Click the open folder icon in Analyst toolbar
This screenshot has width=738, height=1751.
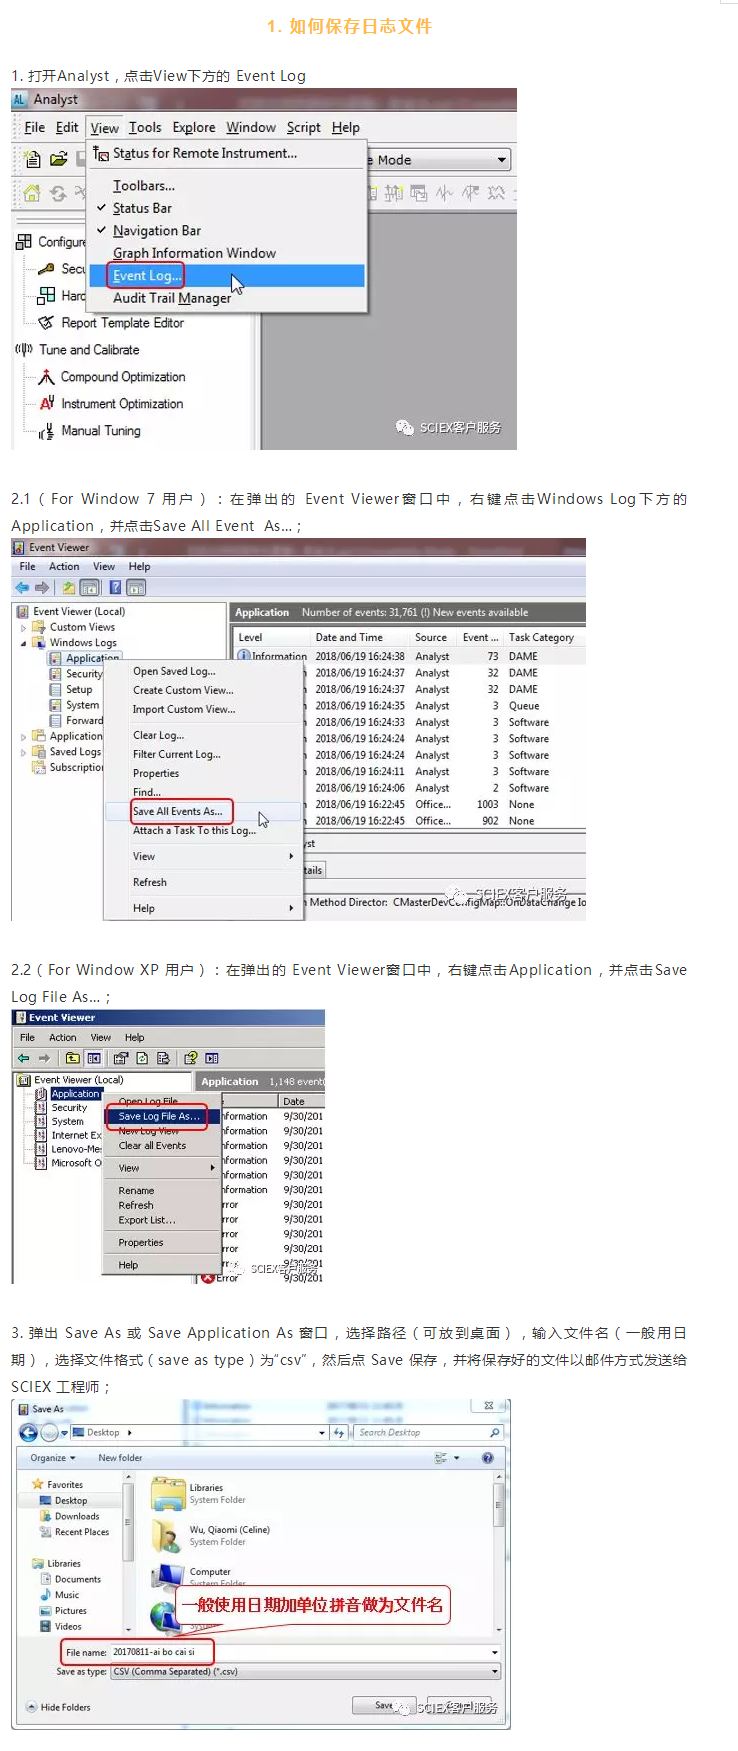[x=59, y=159]
